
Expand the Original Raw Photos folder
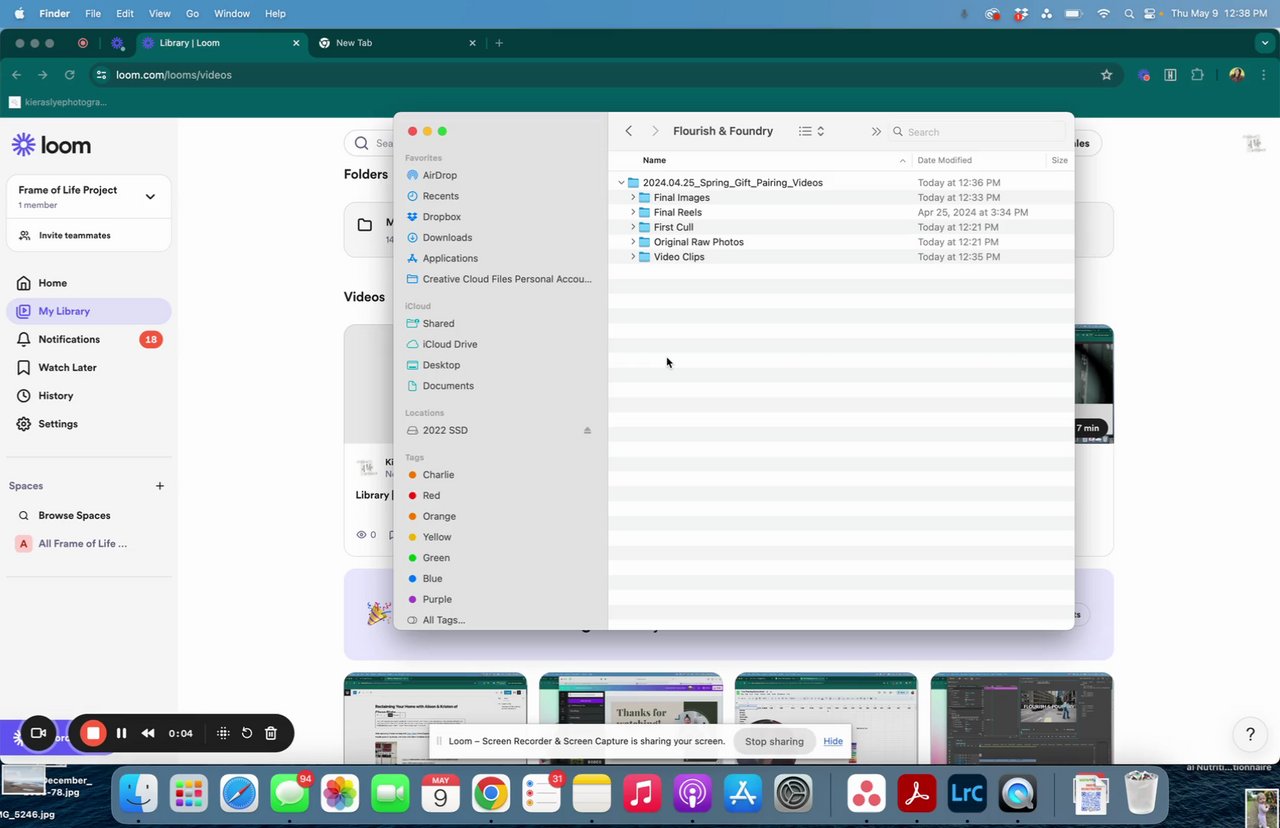point(633,242)
